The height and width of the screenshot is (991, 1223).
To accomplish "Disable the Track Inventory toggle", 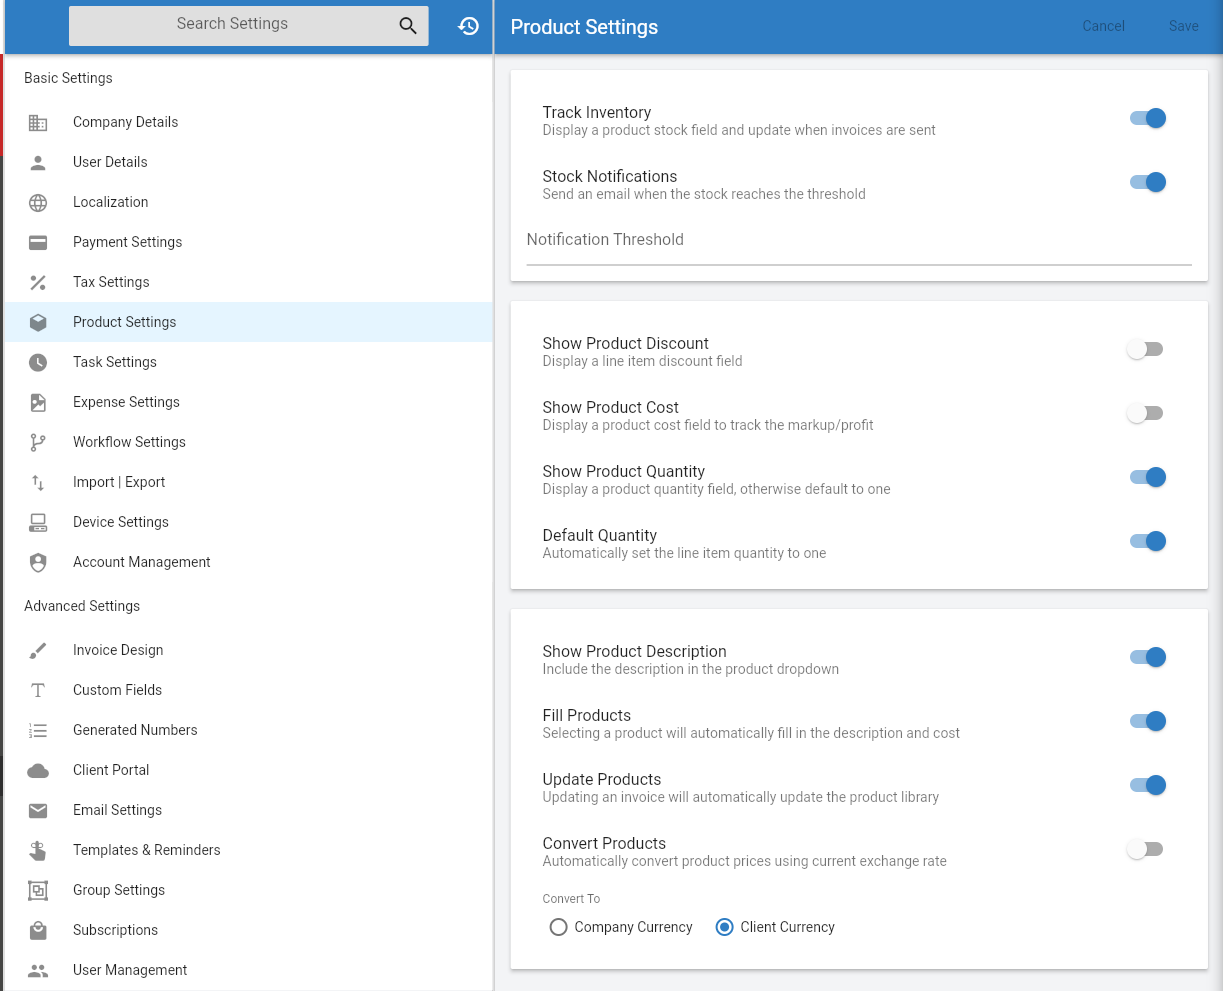I will 1147,118.
